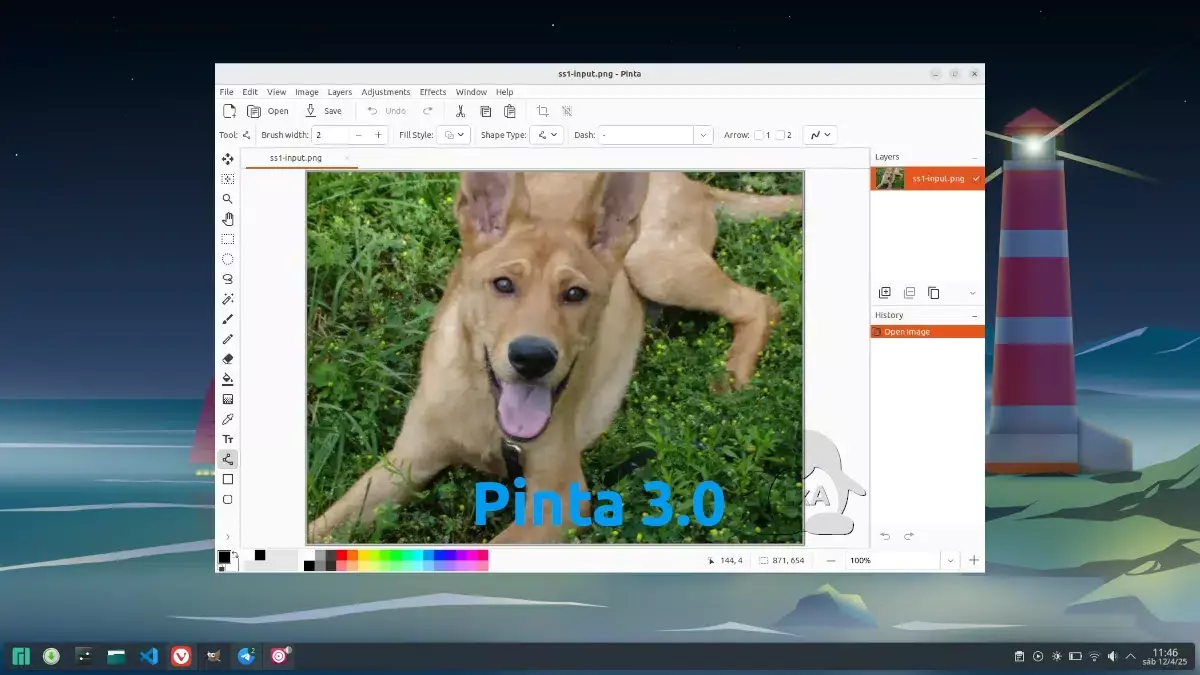
Task: Select the Line/Curve tool in toolbox
Action: point(228,459)
